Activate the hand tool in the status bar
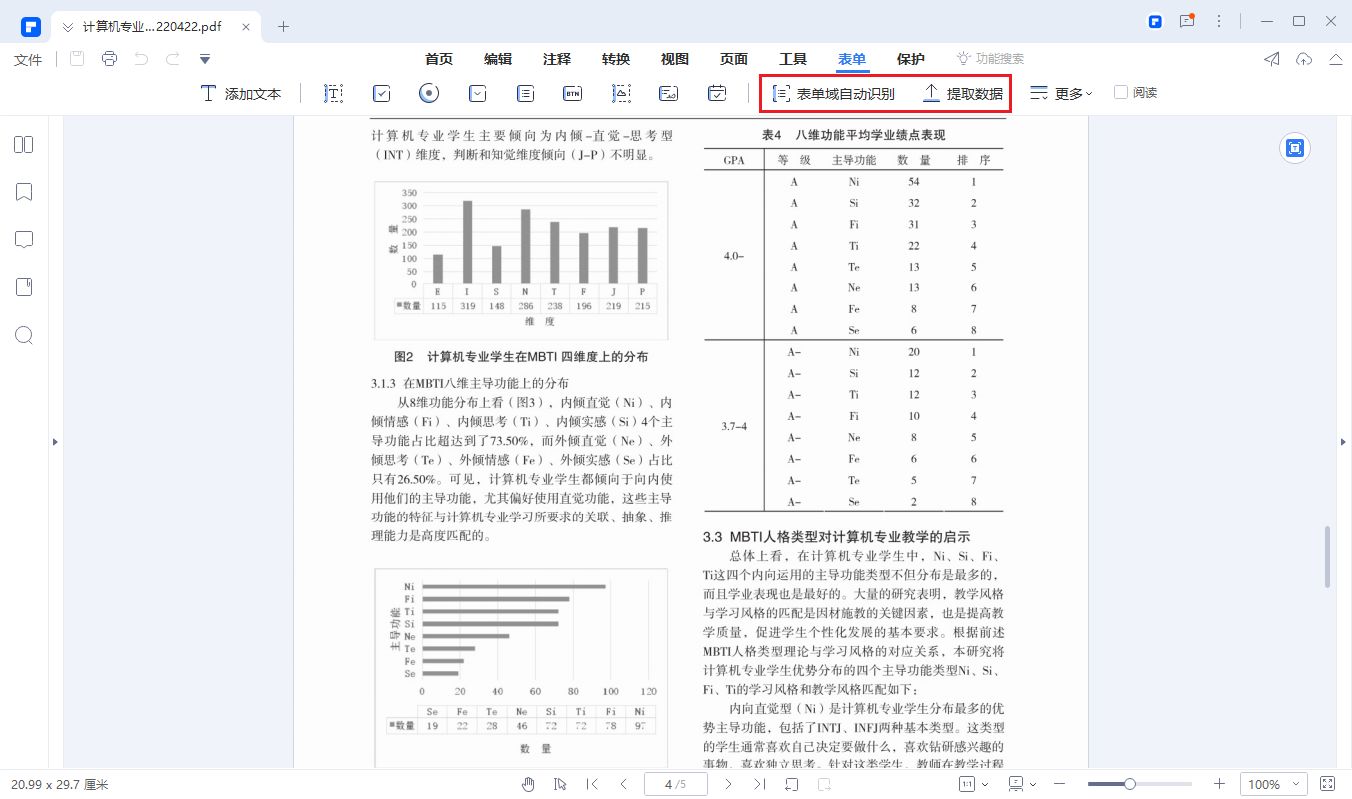 pos(528,784)
